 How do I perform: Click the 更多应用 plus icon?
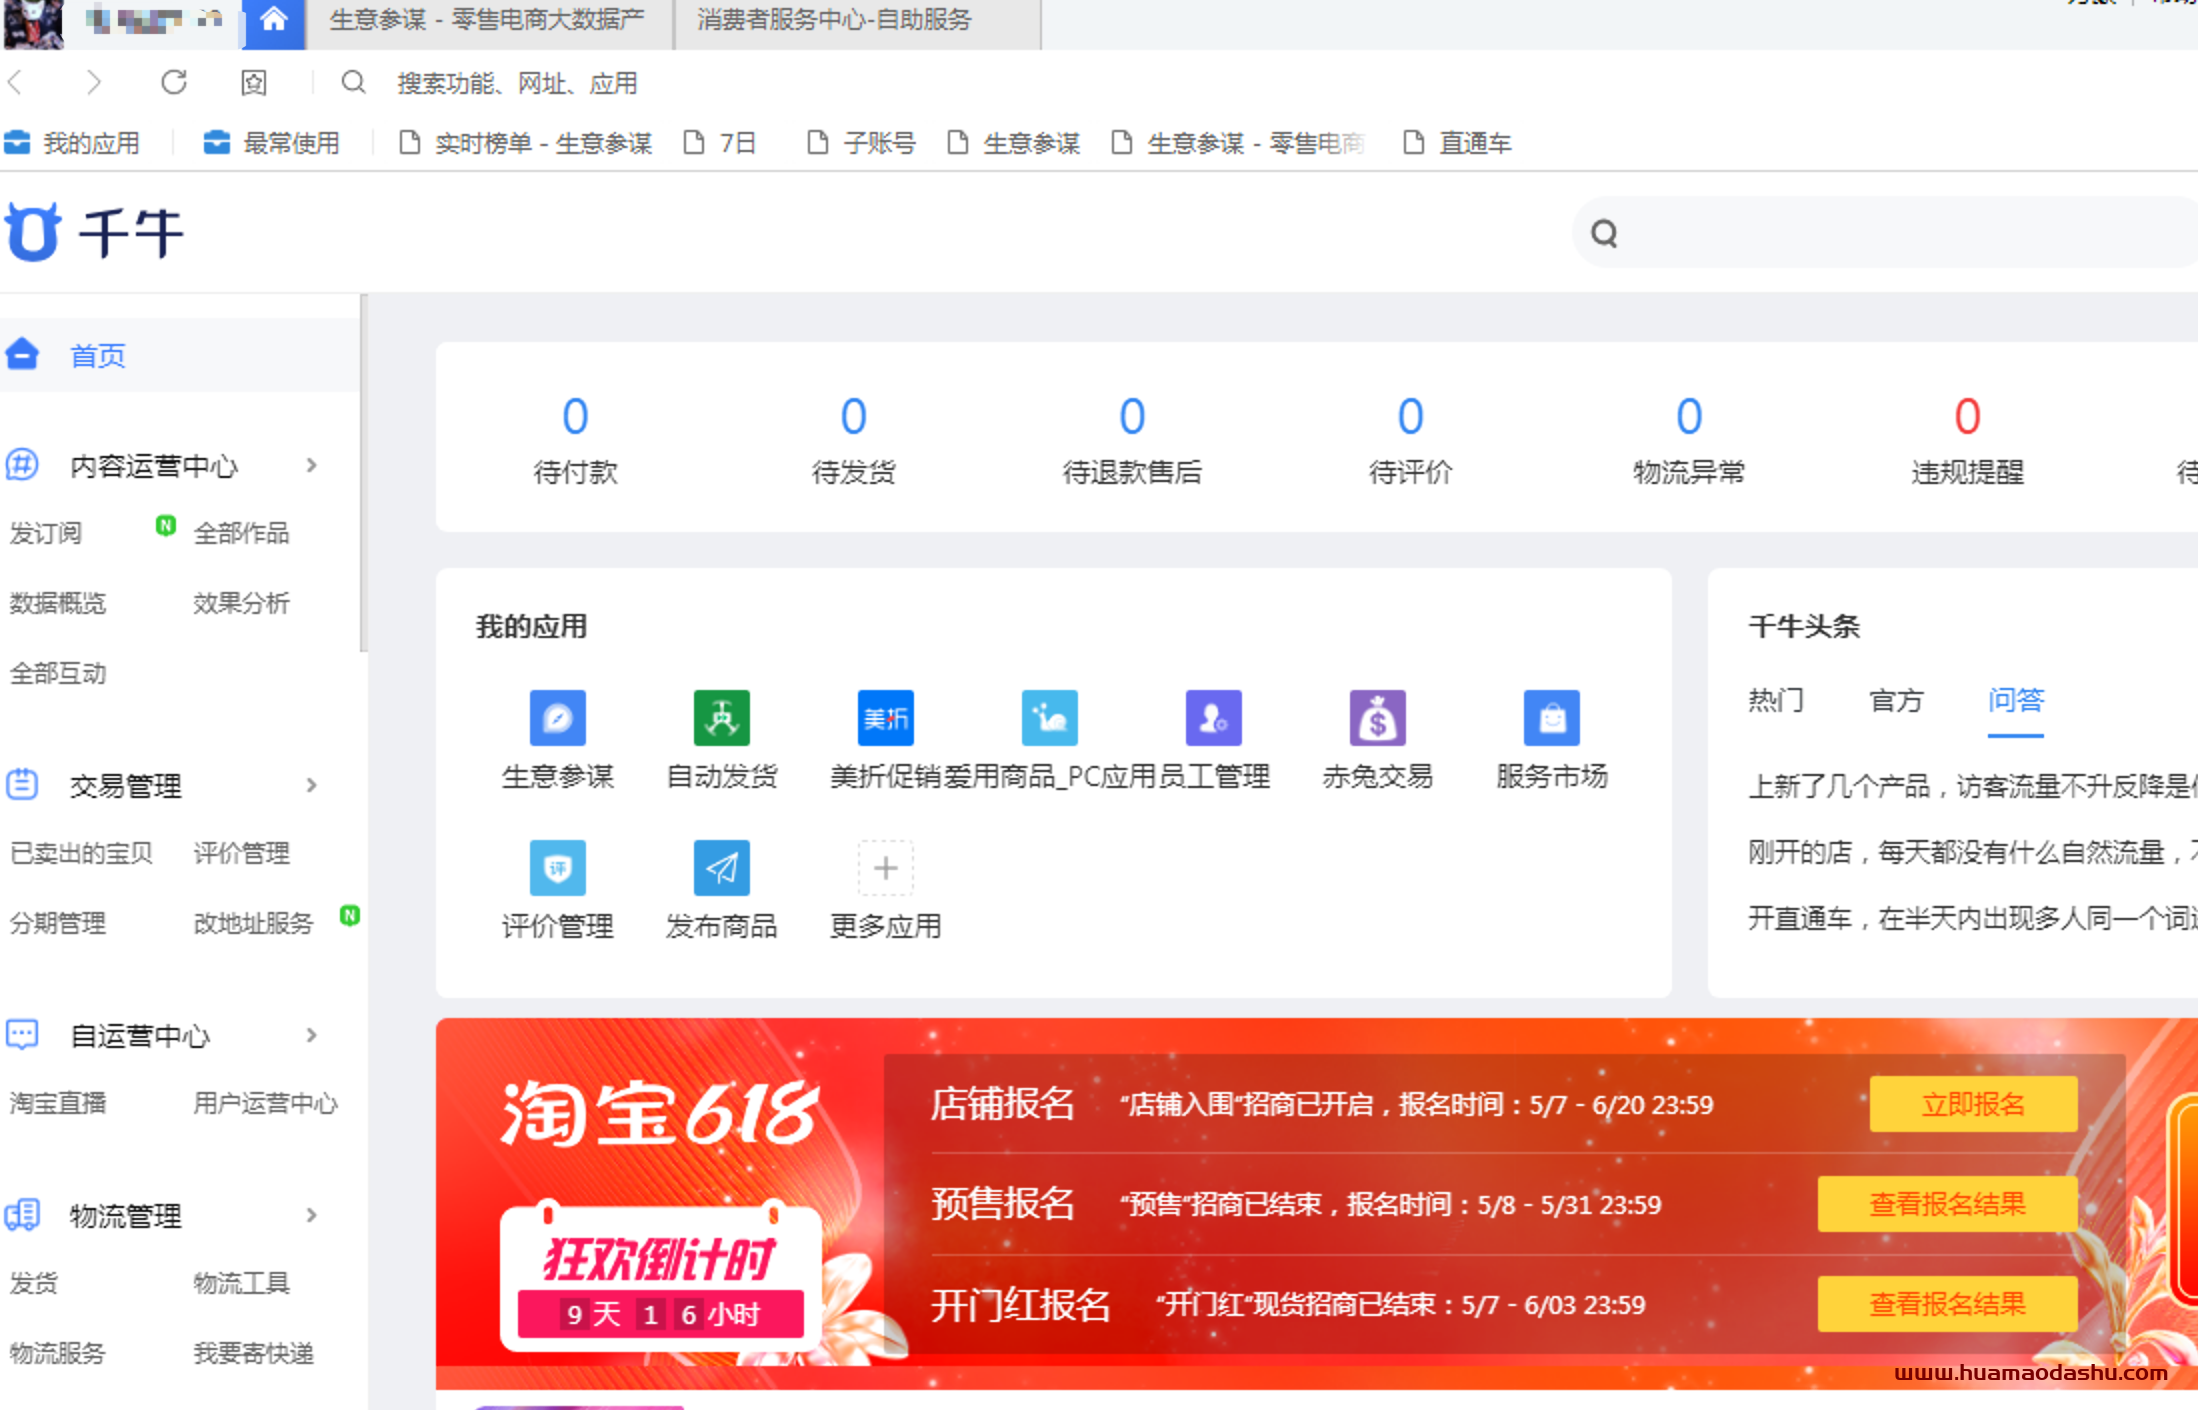(x=885, y=868)
